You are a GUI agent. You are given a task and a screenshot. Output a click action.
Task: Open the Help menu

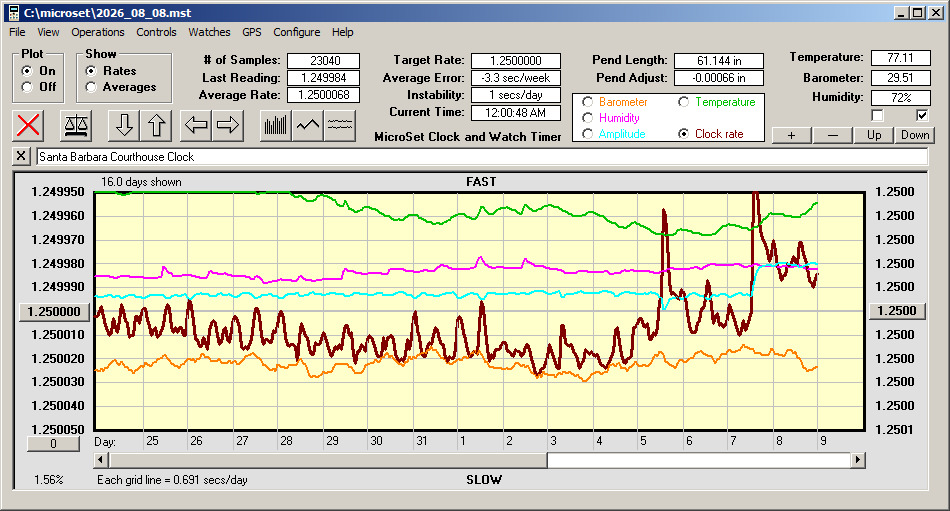click(x=342, y=32)
